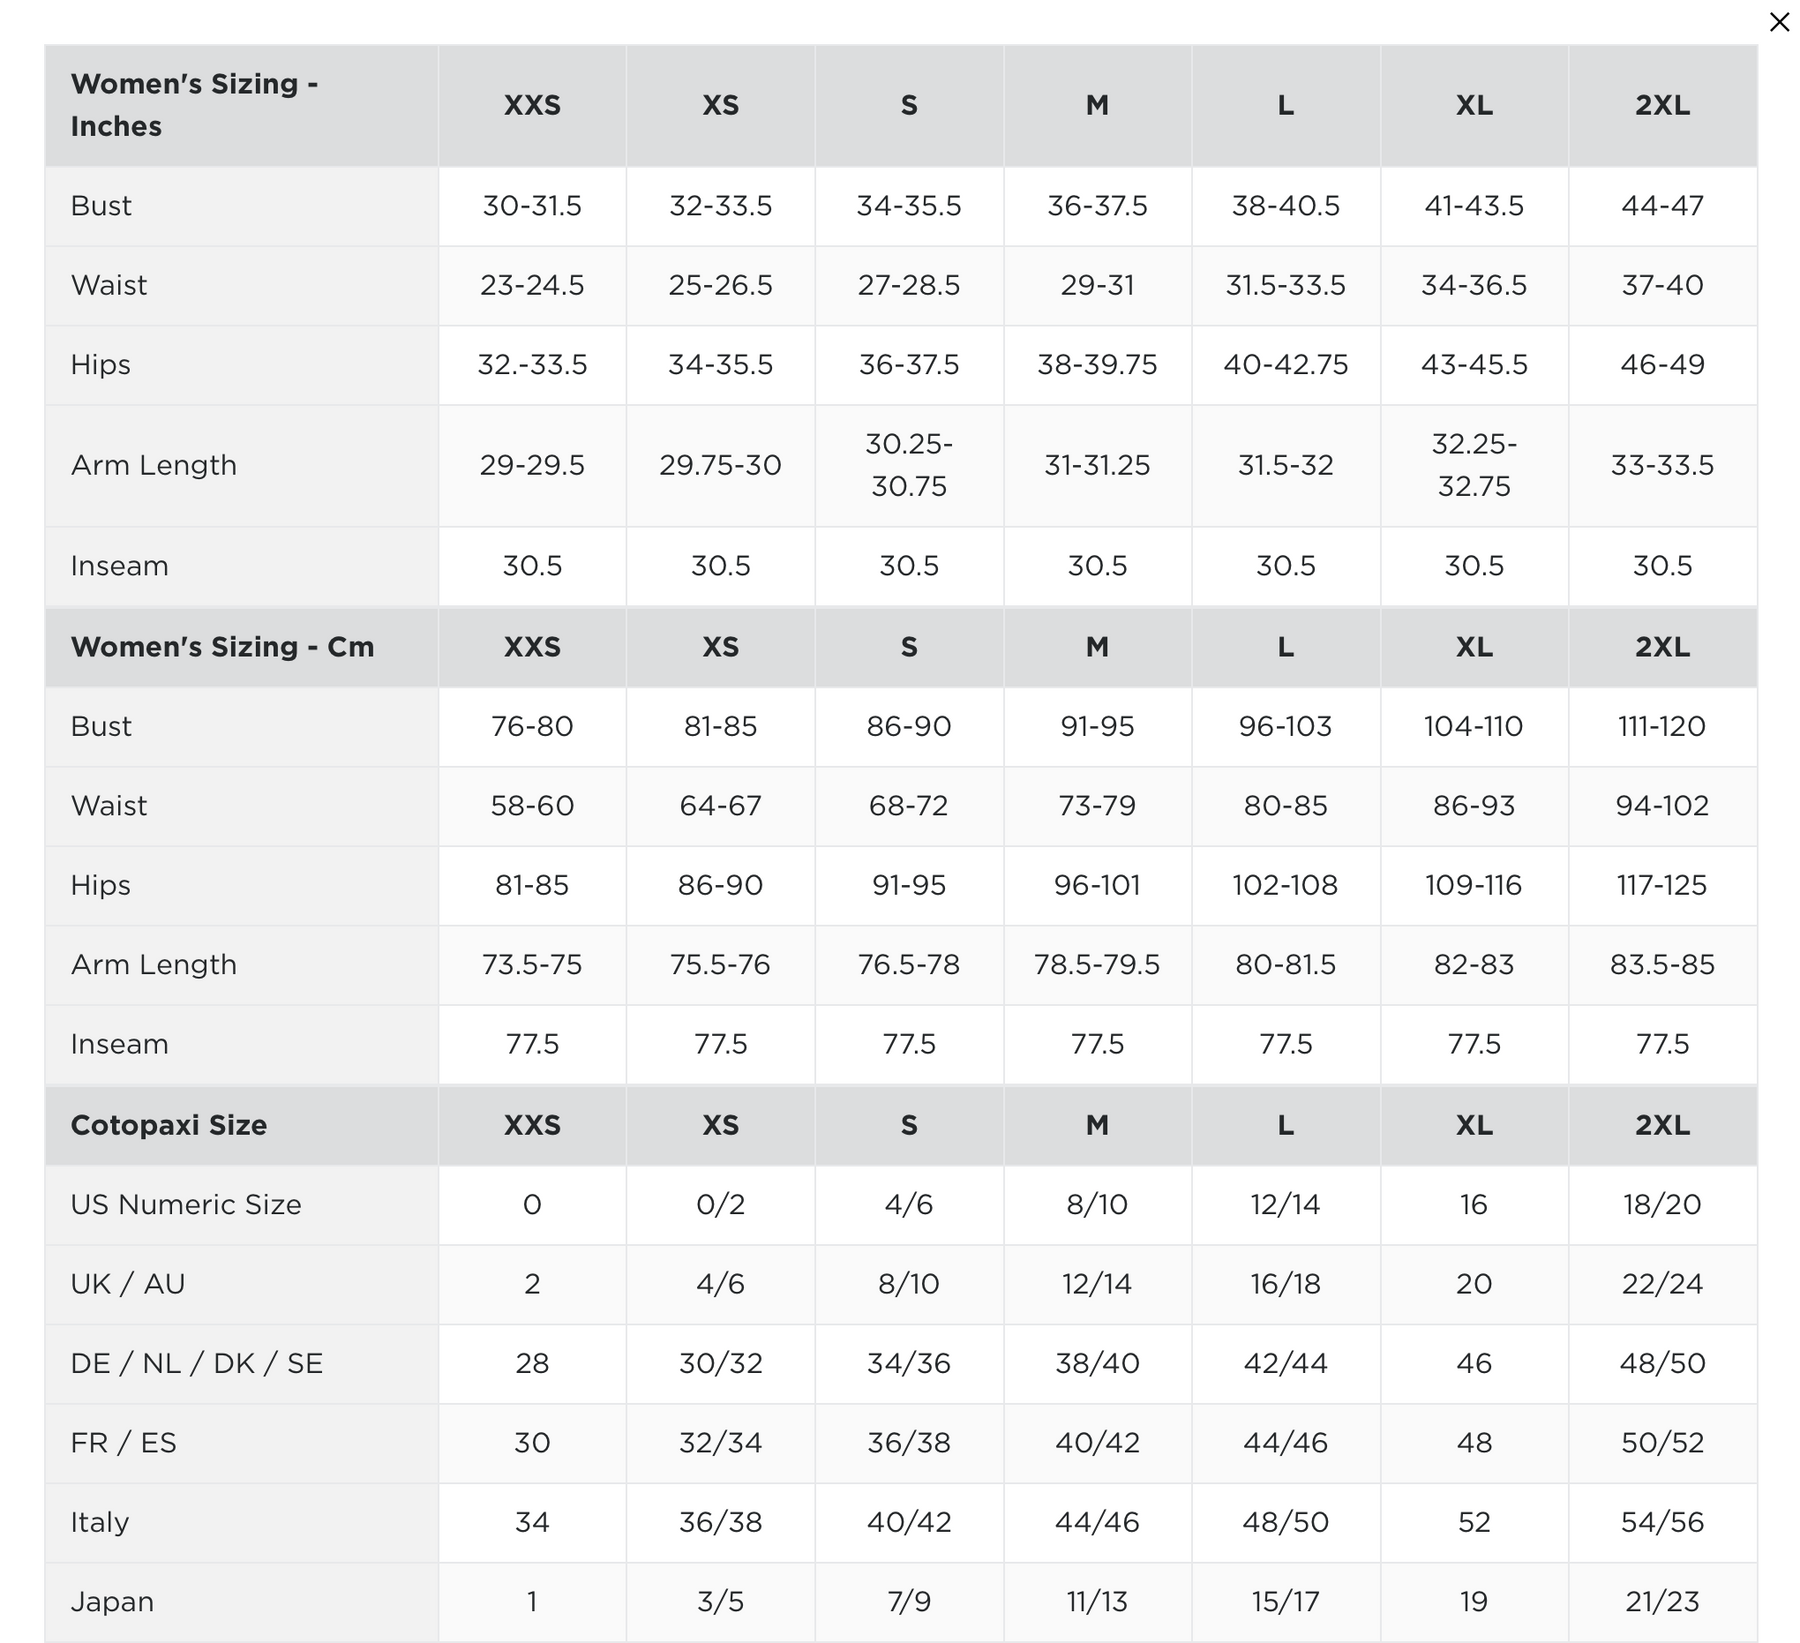Select the UK / AU row label
Screen dimensions: 1800x1643
point(128,1284)
